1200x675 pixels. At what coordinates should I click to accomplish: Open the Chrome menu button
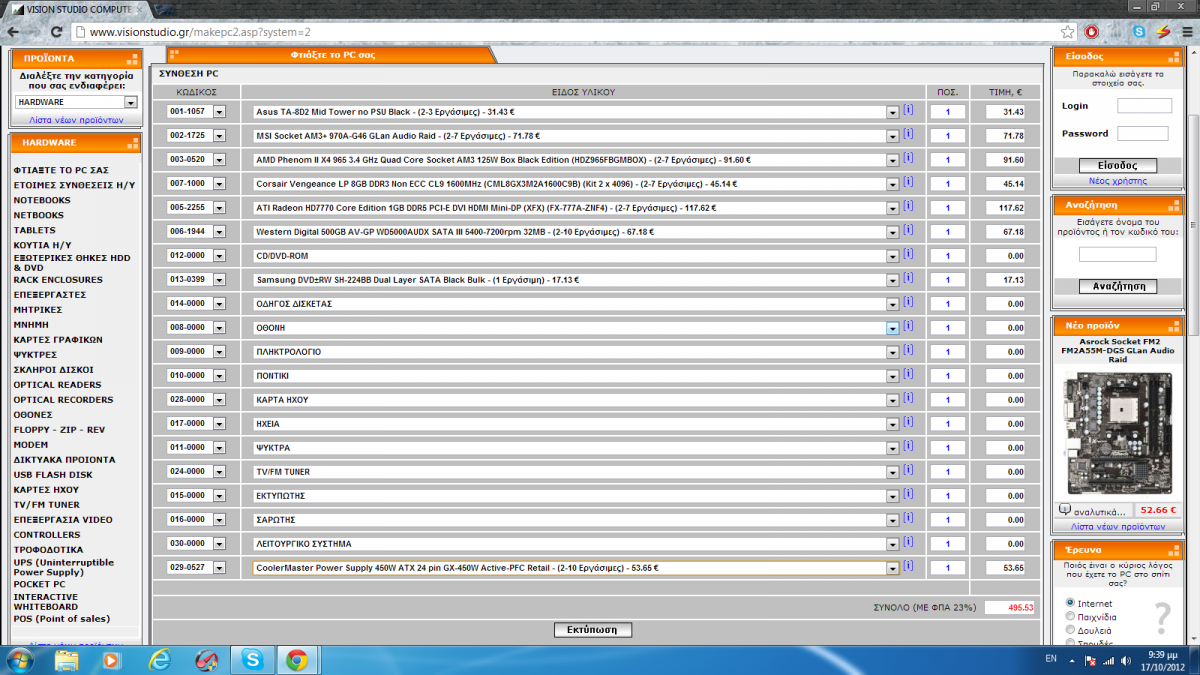click(1185, 32)
